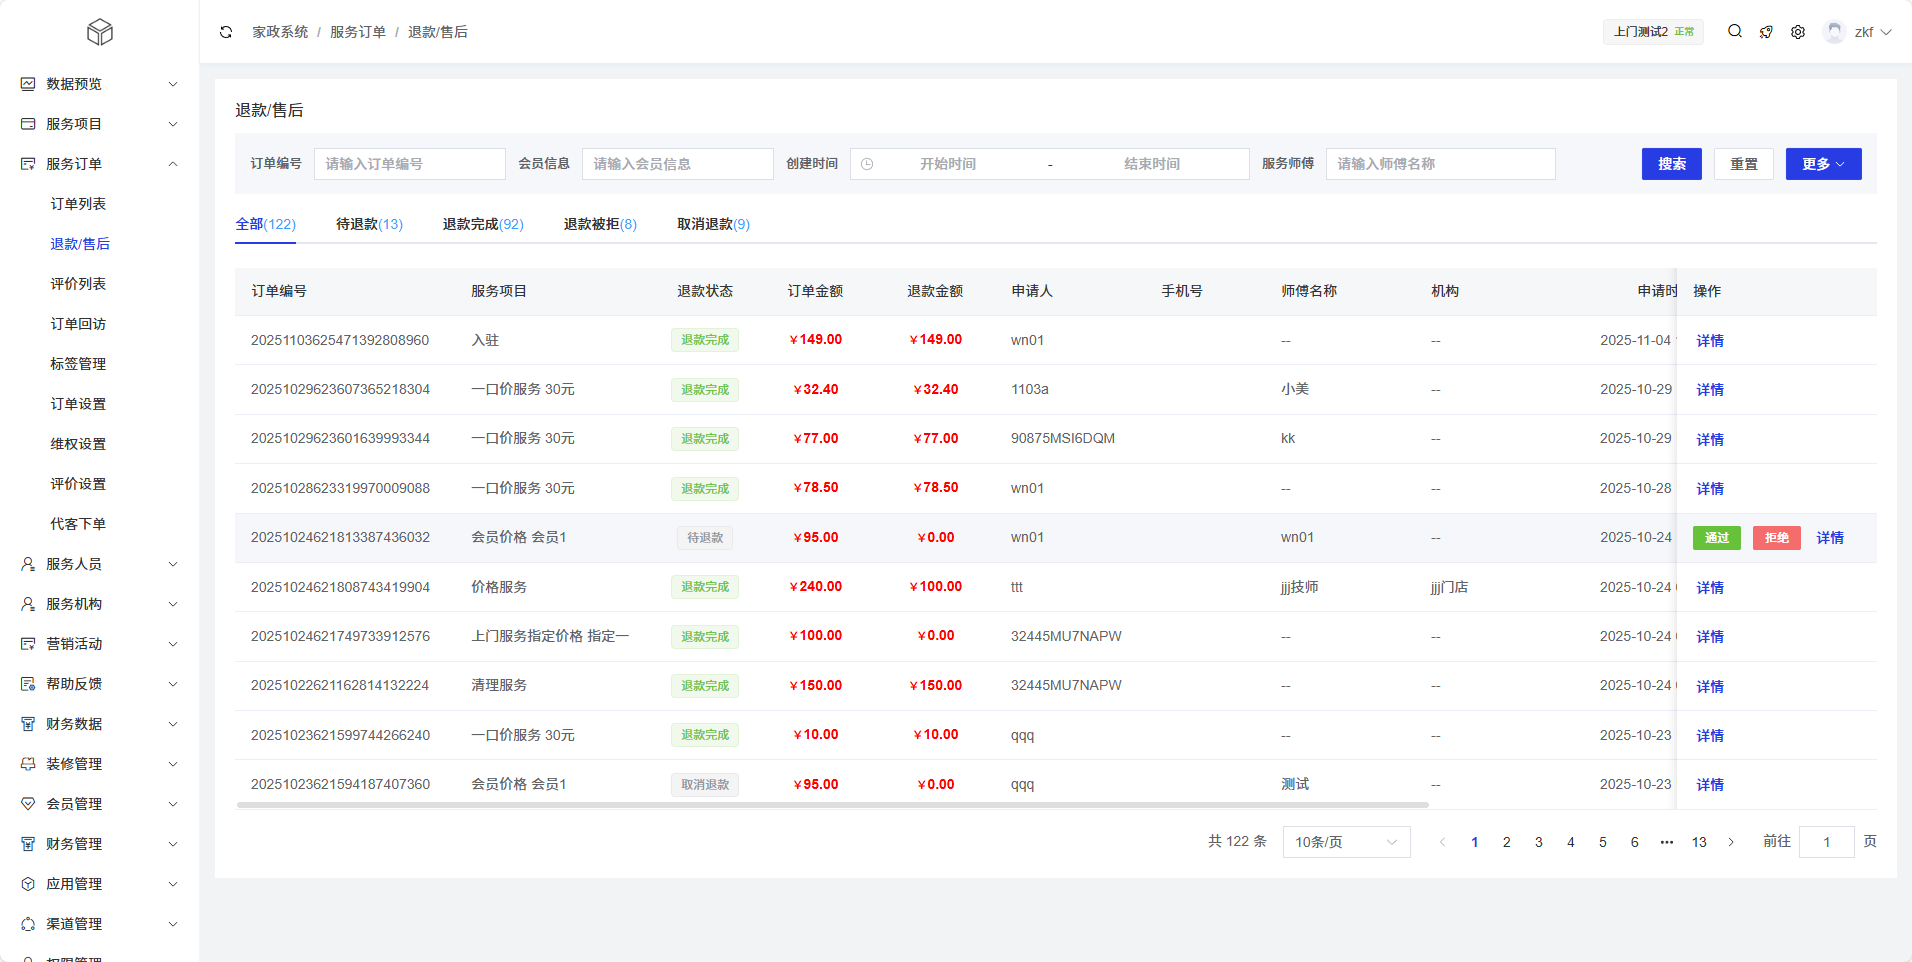The width and height of the screenshot is (1912, 962).
Task: Click the settings gear icon in header
Action: 1798,32
